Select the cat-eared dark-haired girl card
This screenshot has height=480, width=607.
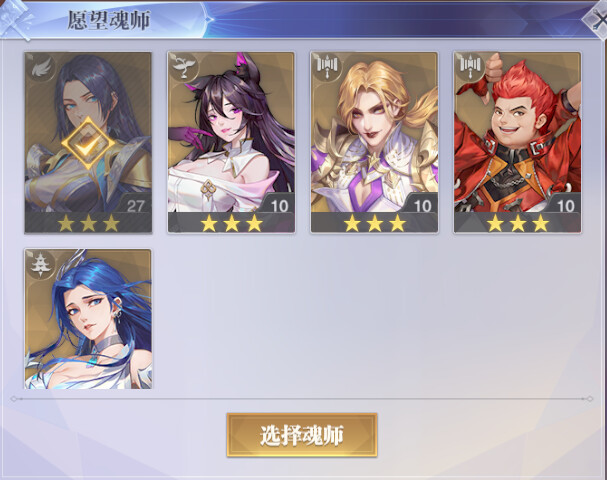click(x=231, y=143)
